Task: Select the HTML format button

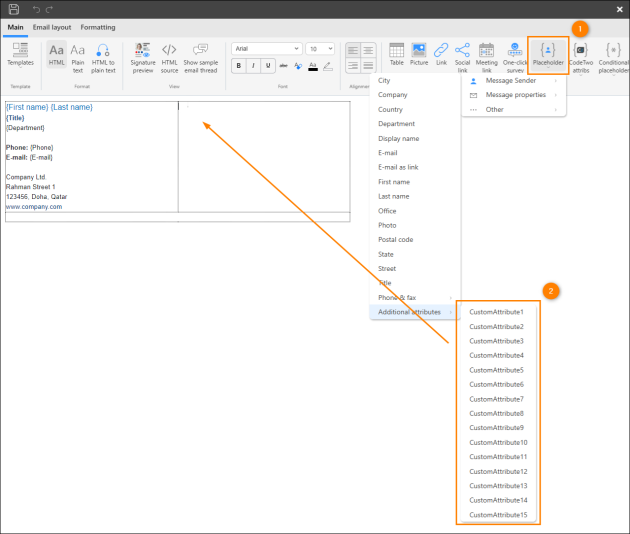Action: tap(56, 54)
